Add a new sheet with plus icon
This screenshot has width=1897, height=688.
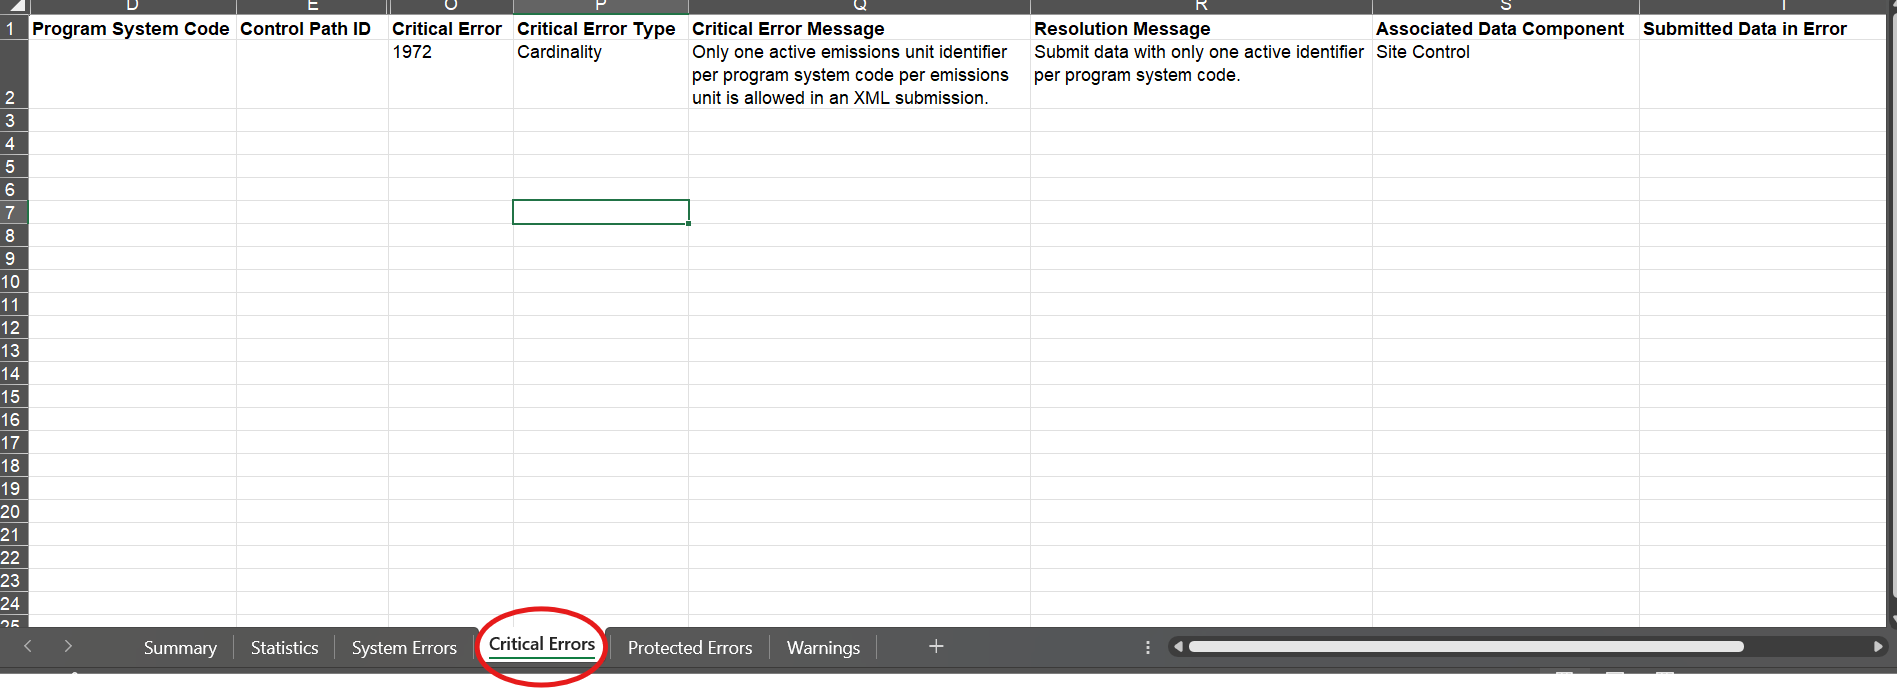[936, 647]
